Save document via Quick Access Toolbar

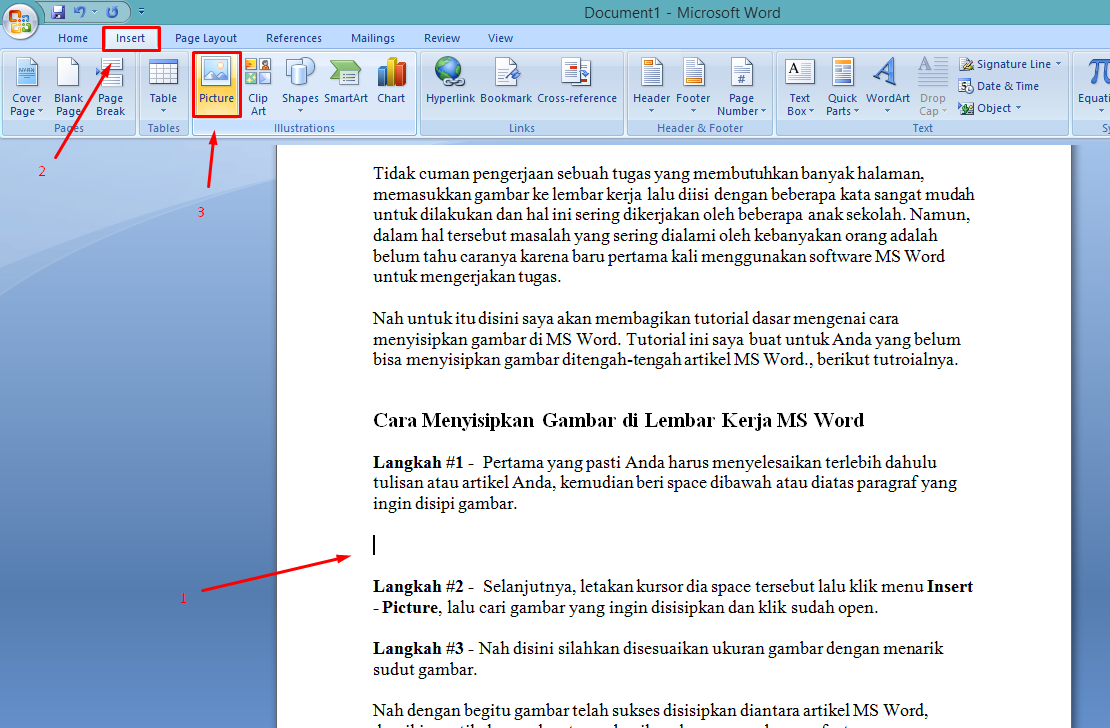point(58,12)
